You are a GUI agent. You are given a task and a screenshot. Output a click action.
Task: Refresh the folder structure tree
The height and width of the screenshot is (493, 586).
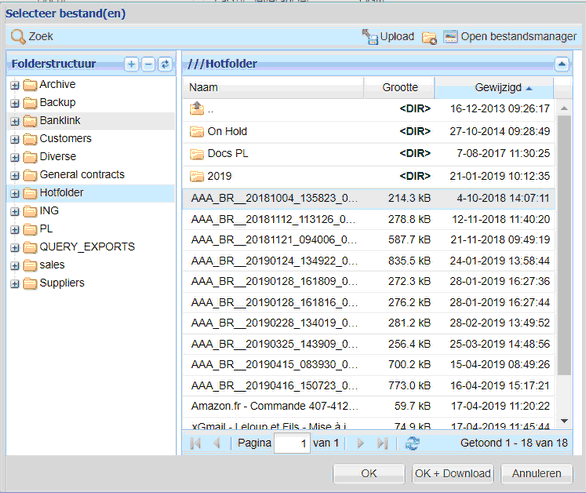click(x=165, y=64)
